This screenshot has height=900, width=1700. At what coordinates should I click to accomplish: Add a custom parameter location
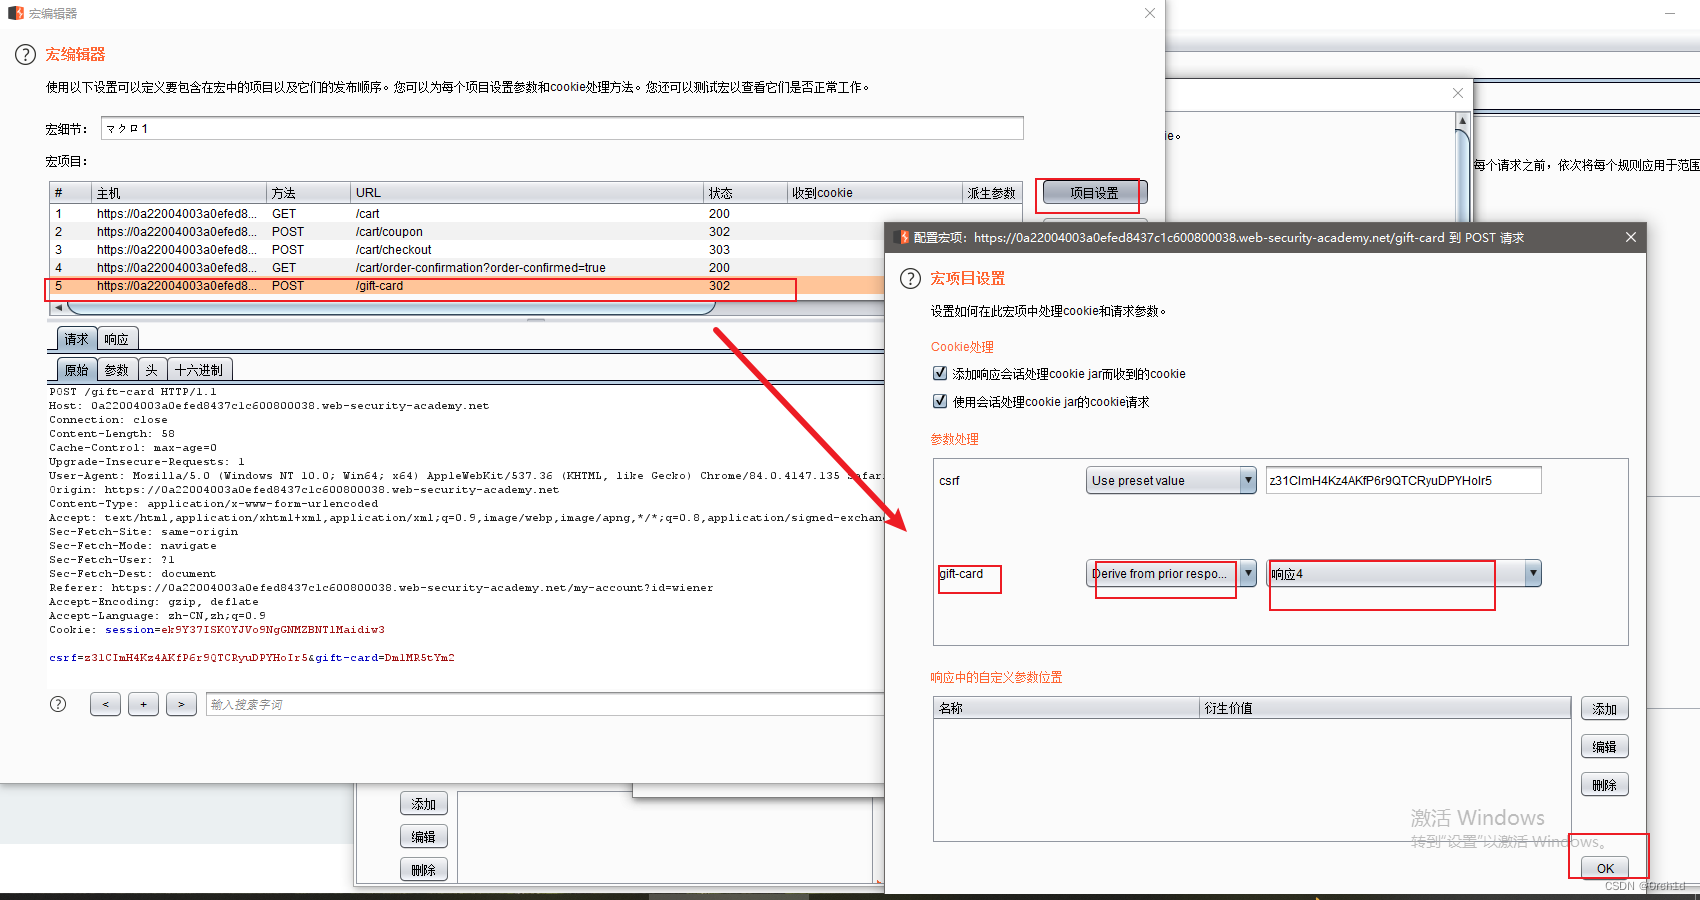click(x=1605, y=709)
